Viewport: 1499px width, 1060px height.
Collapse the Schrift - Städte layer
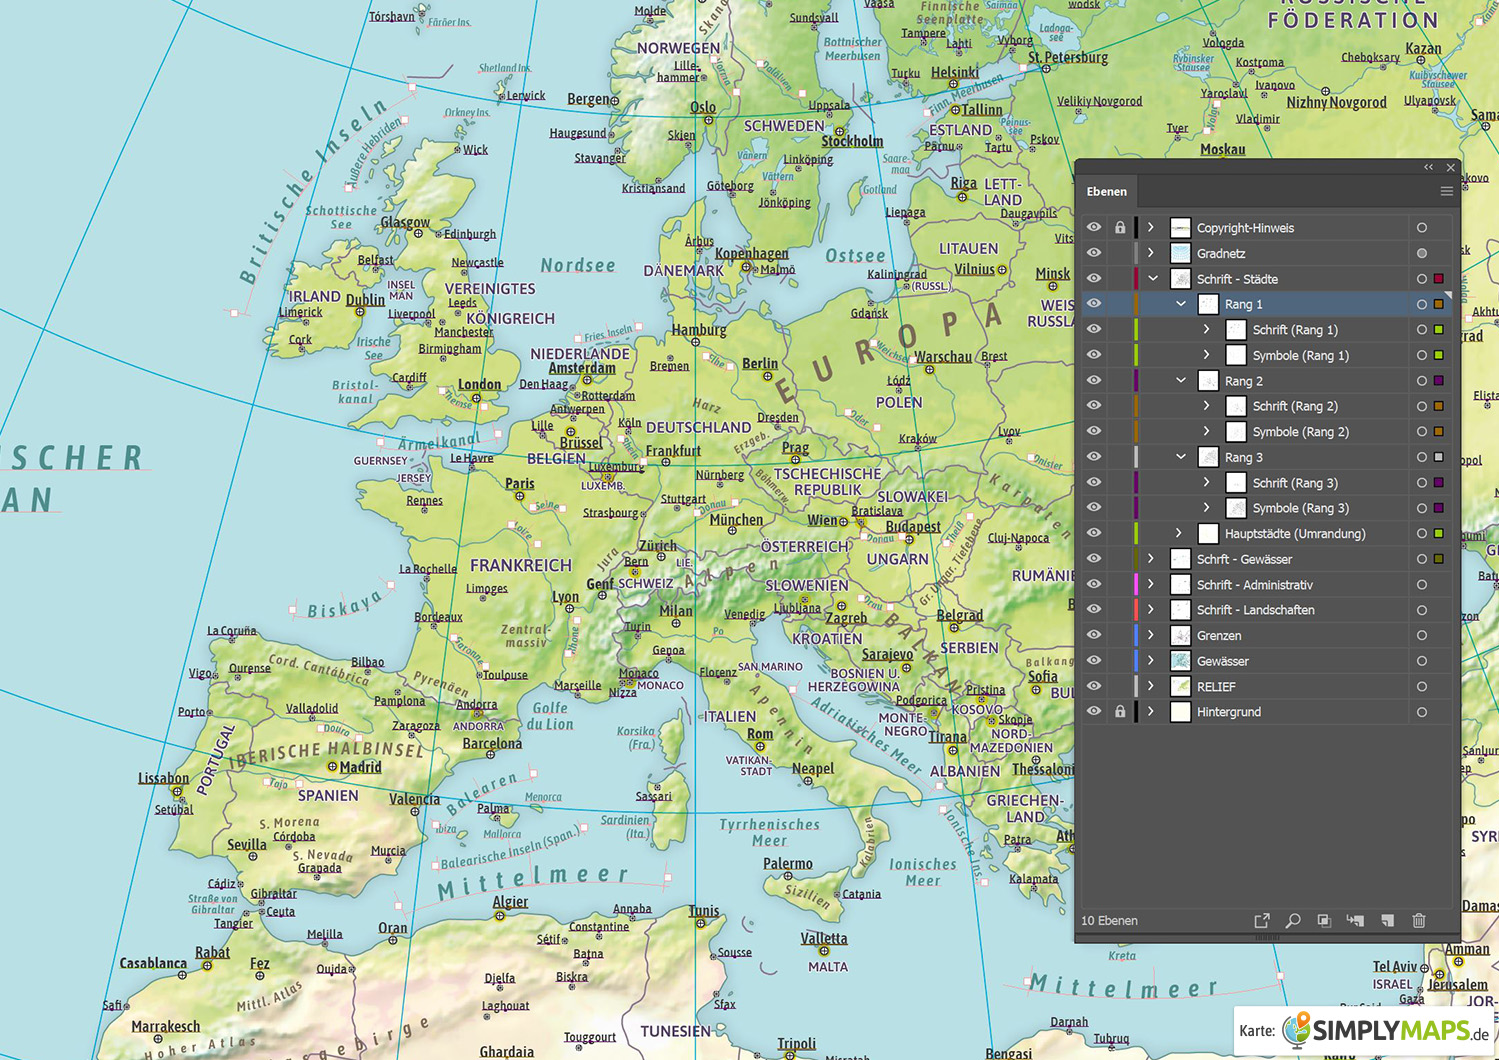pos(1152,279)
